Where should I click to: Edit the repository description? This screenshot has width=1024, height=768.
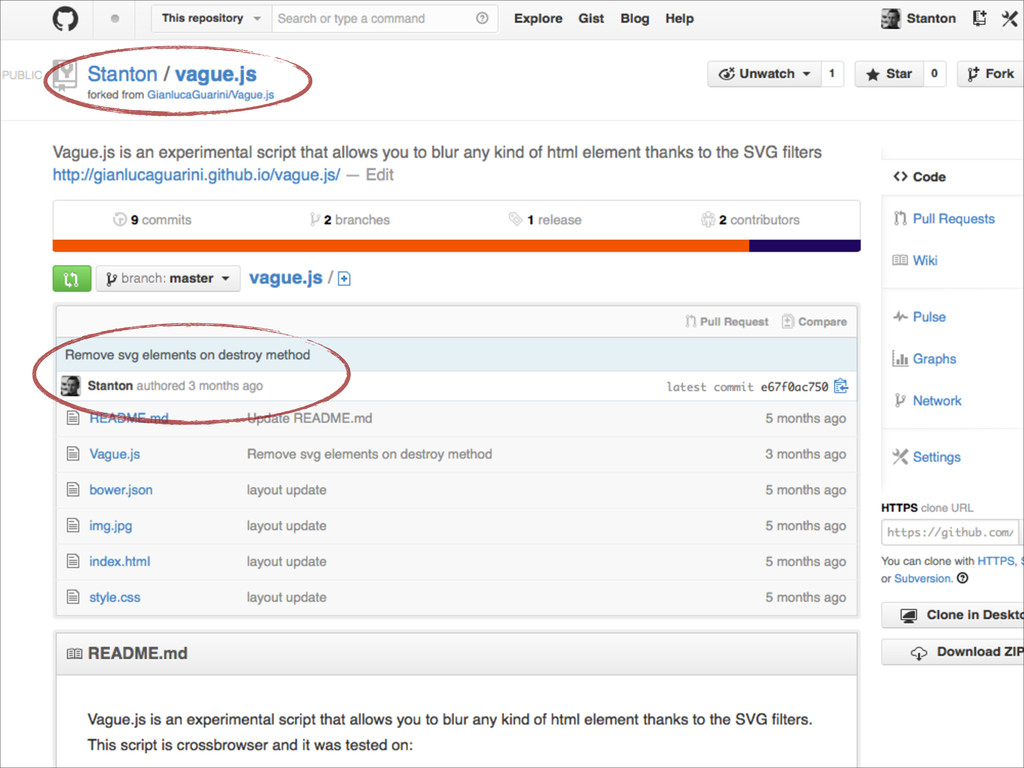(379, 175)
